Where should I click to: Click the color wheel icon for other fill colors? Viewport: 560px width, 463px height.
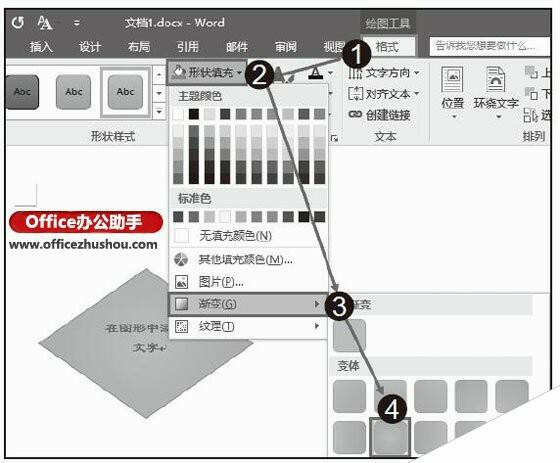181,260
